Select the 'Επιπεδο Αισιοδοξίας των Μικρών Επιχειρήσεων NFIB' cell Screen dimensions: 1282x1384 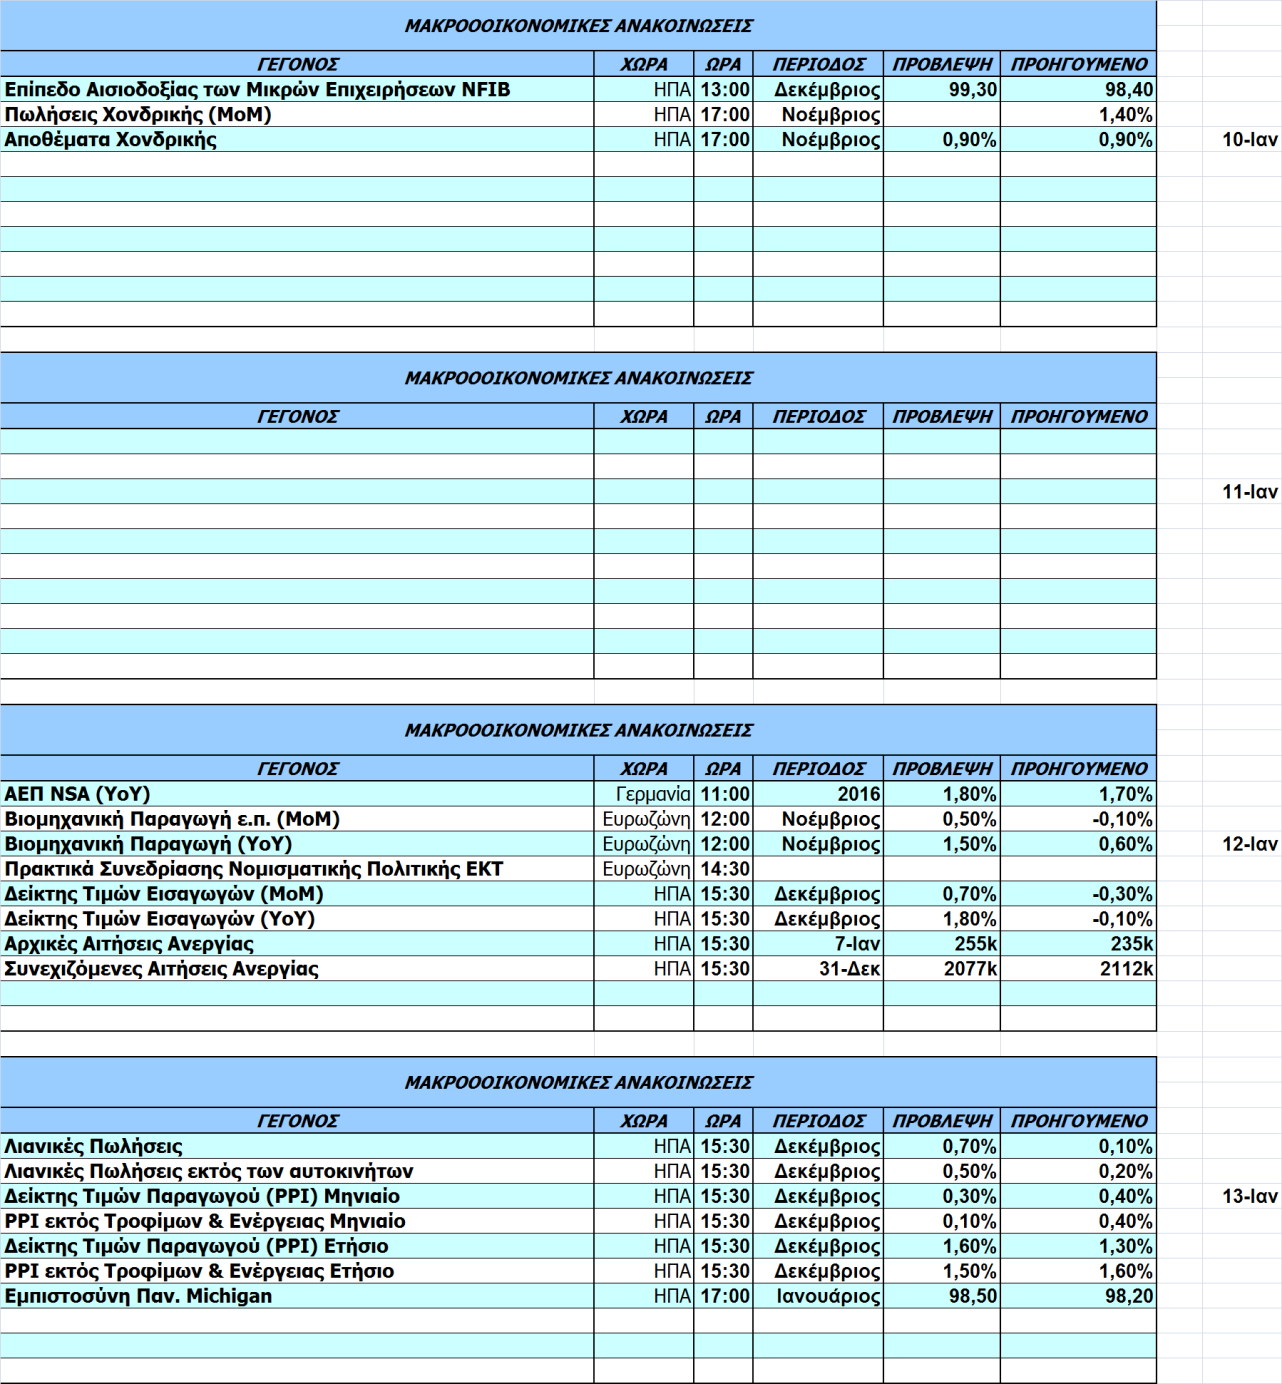pos(297,90)
